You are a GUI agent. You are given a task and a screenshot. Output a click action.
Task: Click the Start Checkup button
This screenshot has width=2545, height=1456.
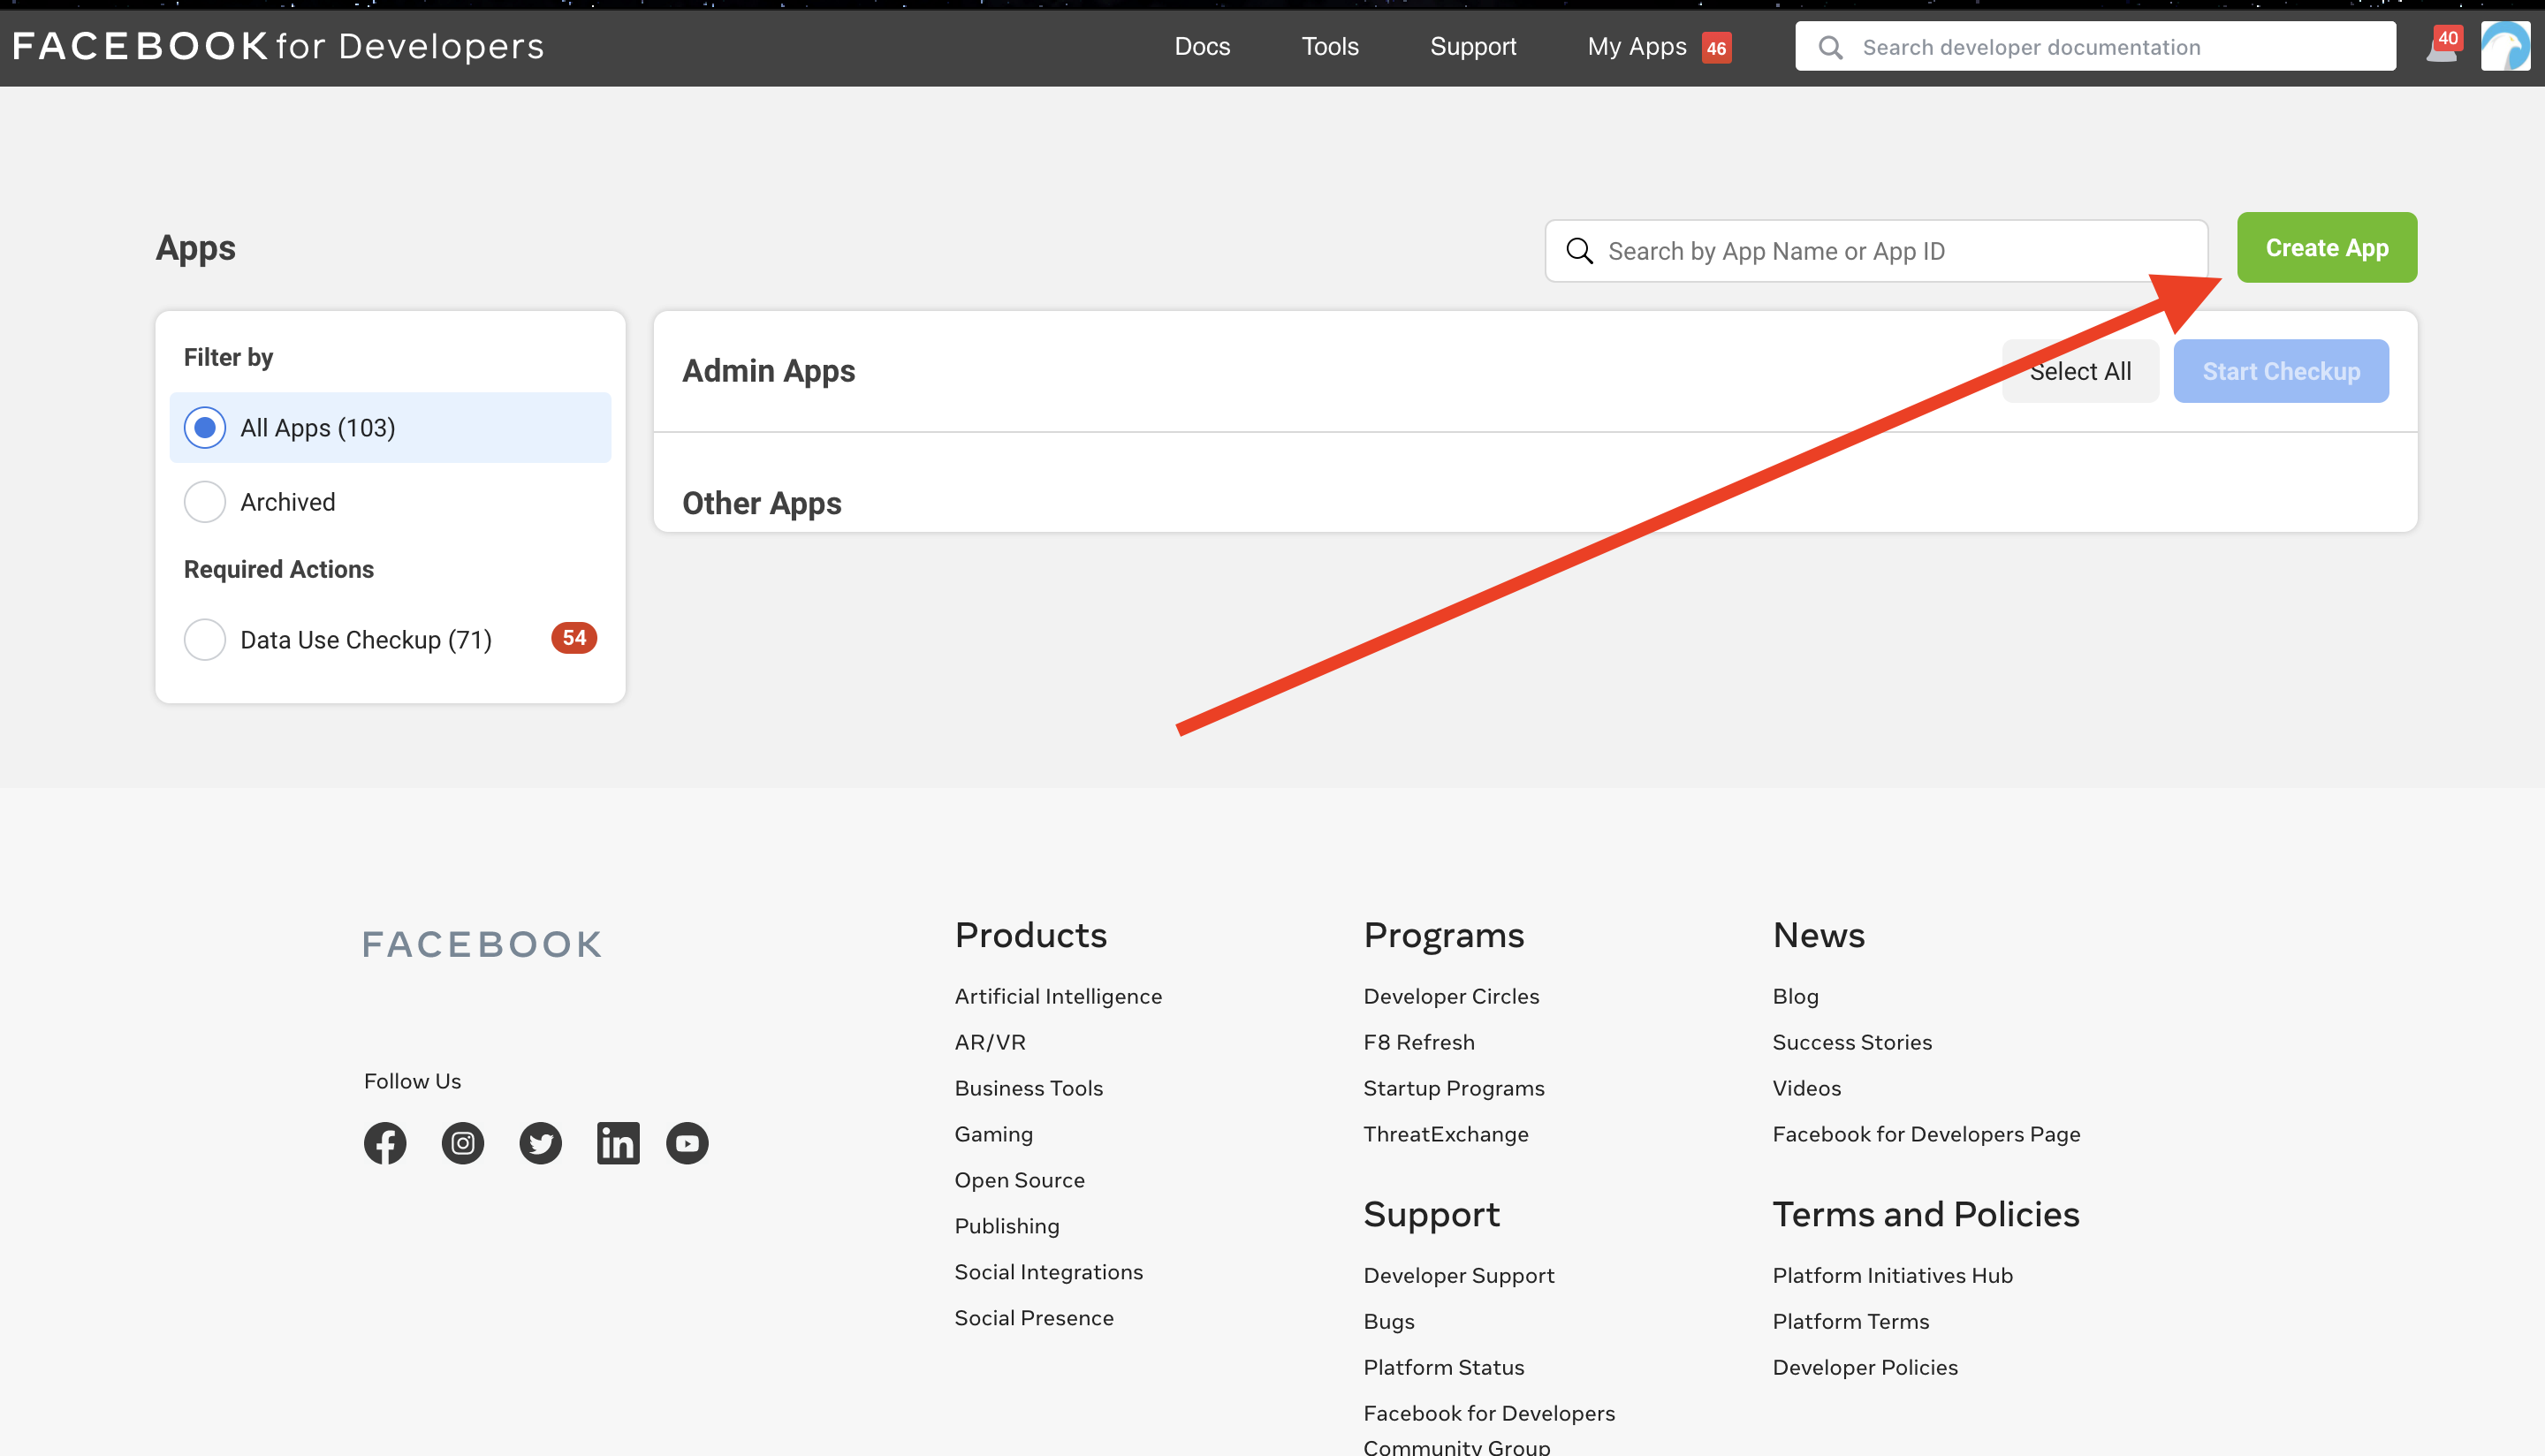pos(2280,372)
